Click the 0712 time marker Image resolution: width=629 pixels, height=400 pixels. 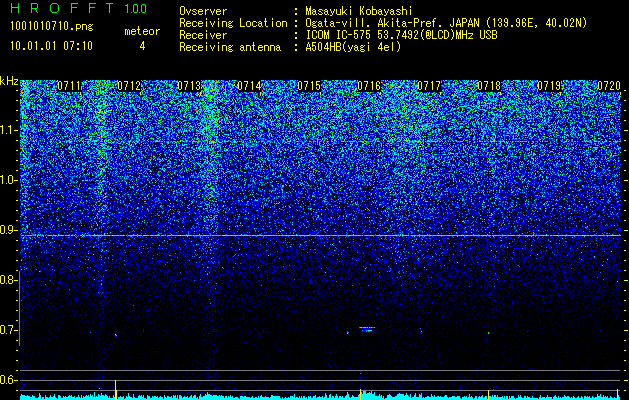pos(129,86)
